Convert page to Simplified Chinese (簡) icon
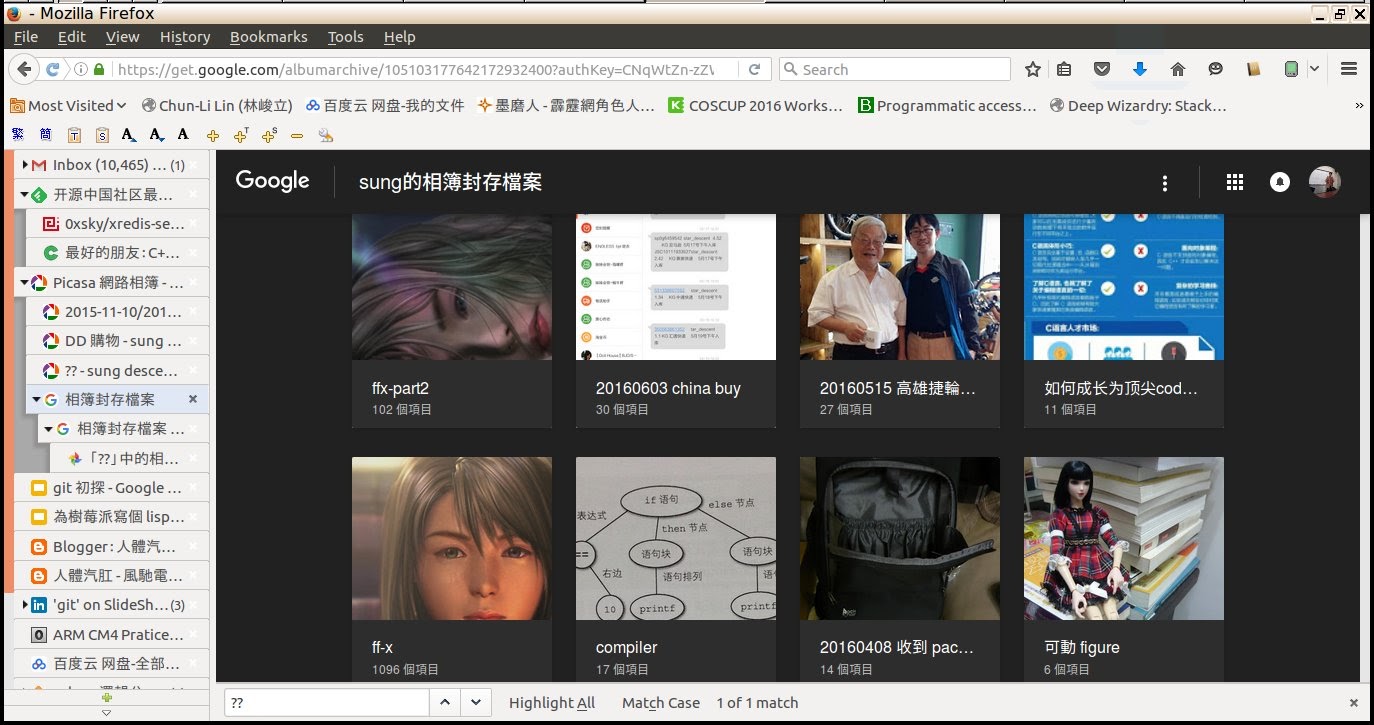The height and width of the screenshot is (725, 1374). 46,135
